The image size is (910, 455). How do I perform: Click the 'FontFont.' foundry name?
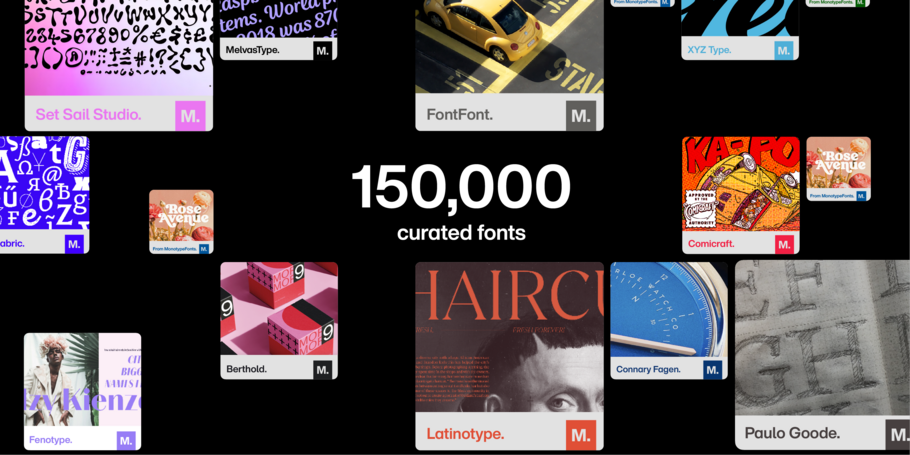460,114
